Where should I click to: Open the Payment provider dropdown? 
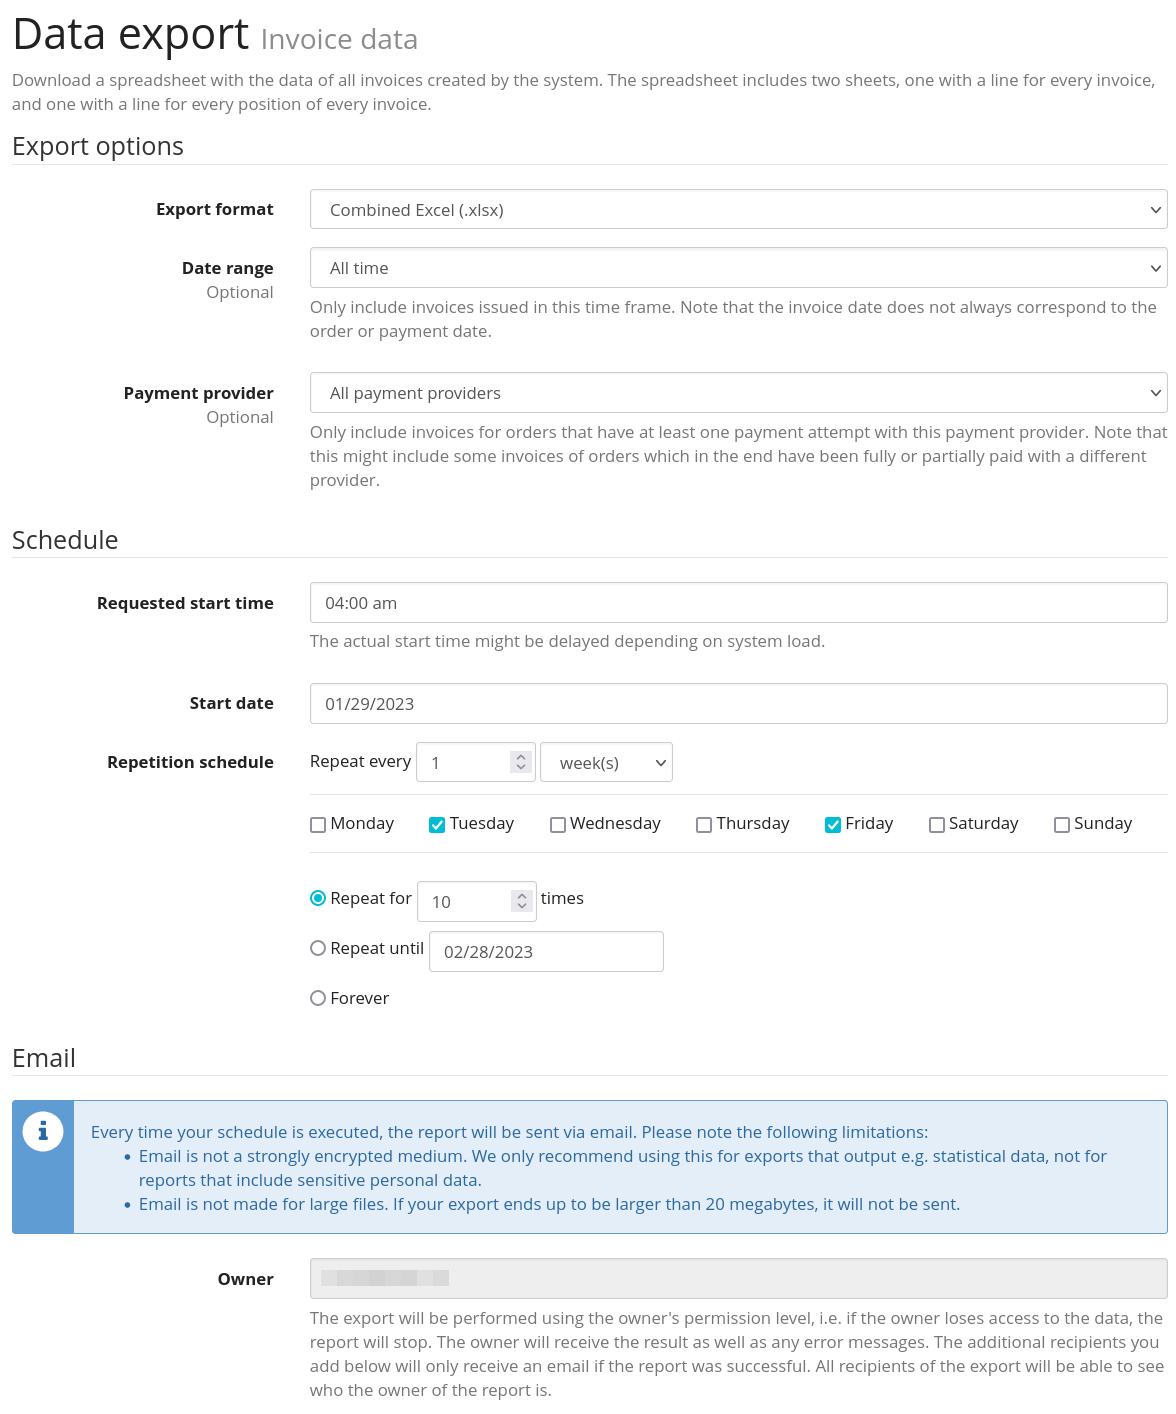pyautogui.click(x=738, y=393)
